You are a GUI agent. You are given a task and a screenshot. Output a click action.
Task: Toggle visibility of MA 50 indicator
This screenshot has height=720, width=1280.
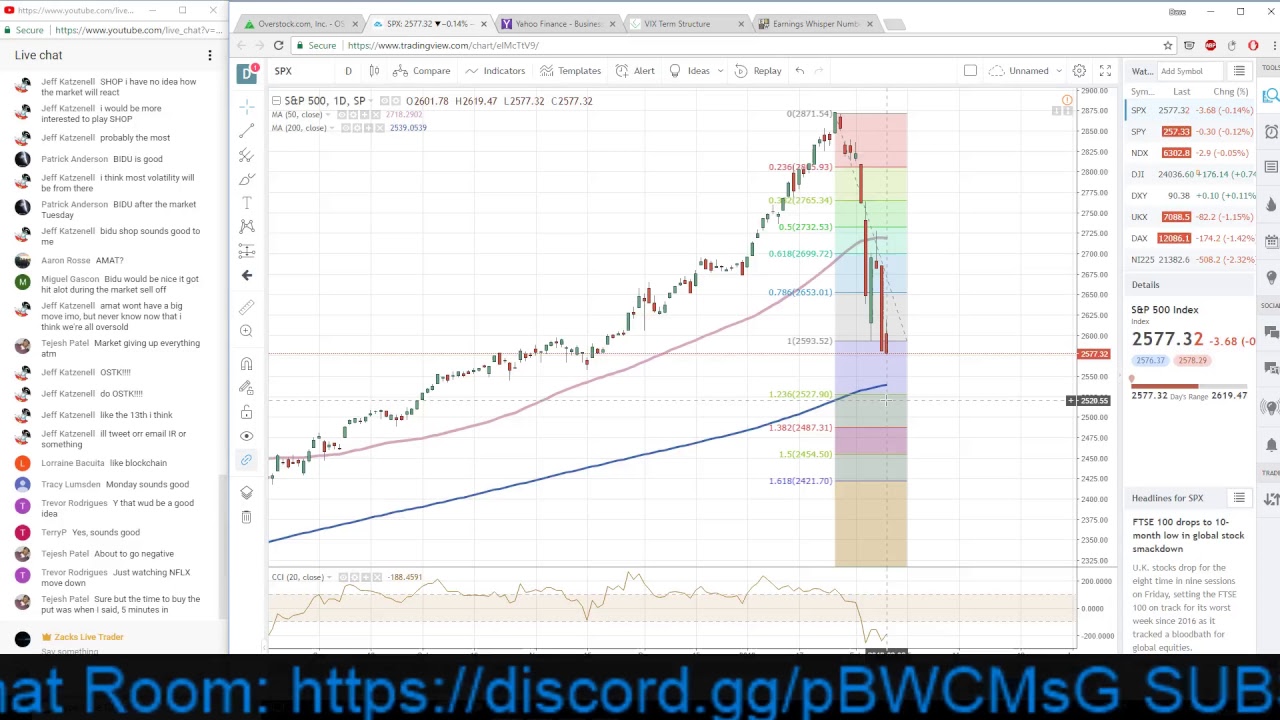coord(342,115)
